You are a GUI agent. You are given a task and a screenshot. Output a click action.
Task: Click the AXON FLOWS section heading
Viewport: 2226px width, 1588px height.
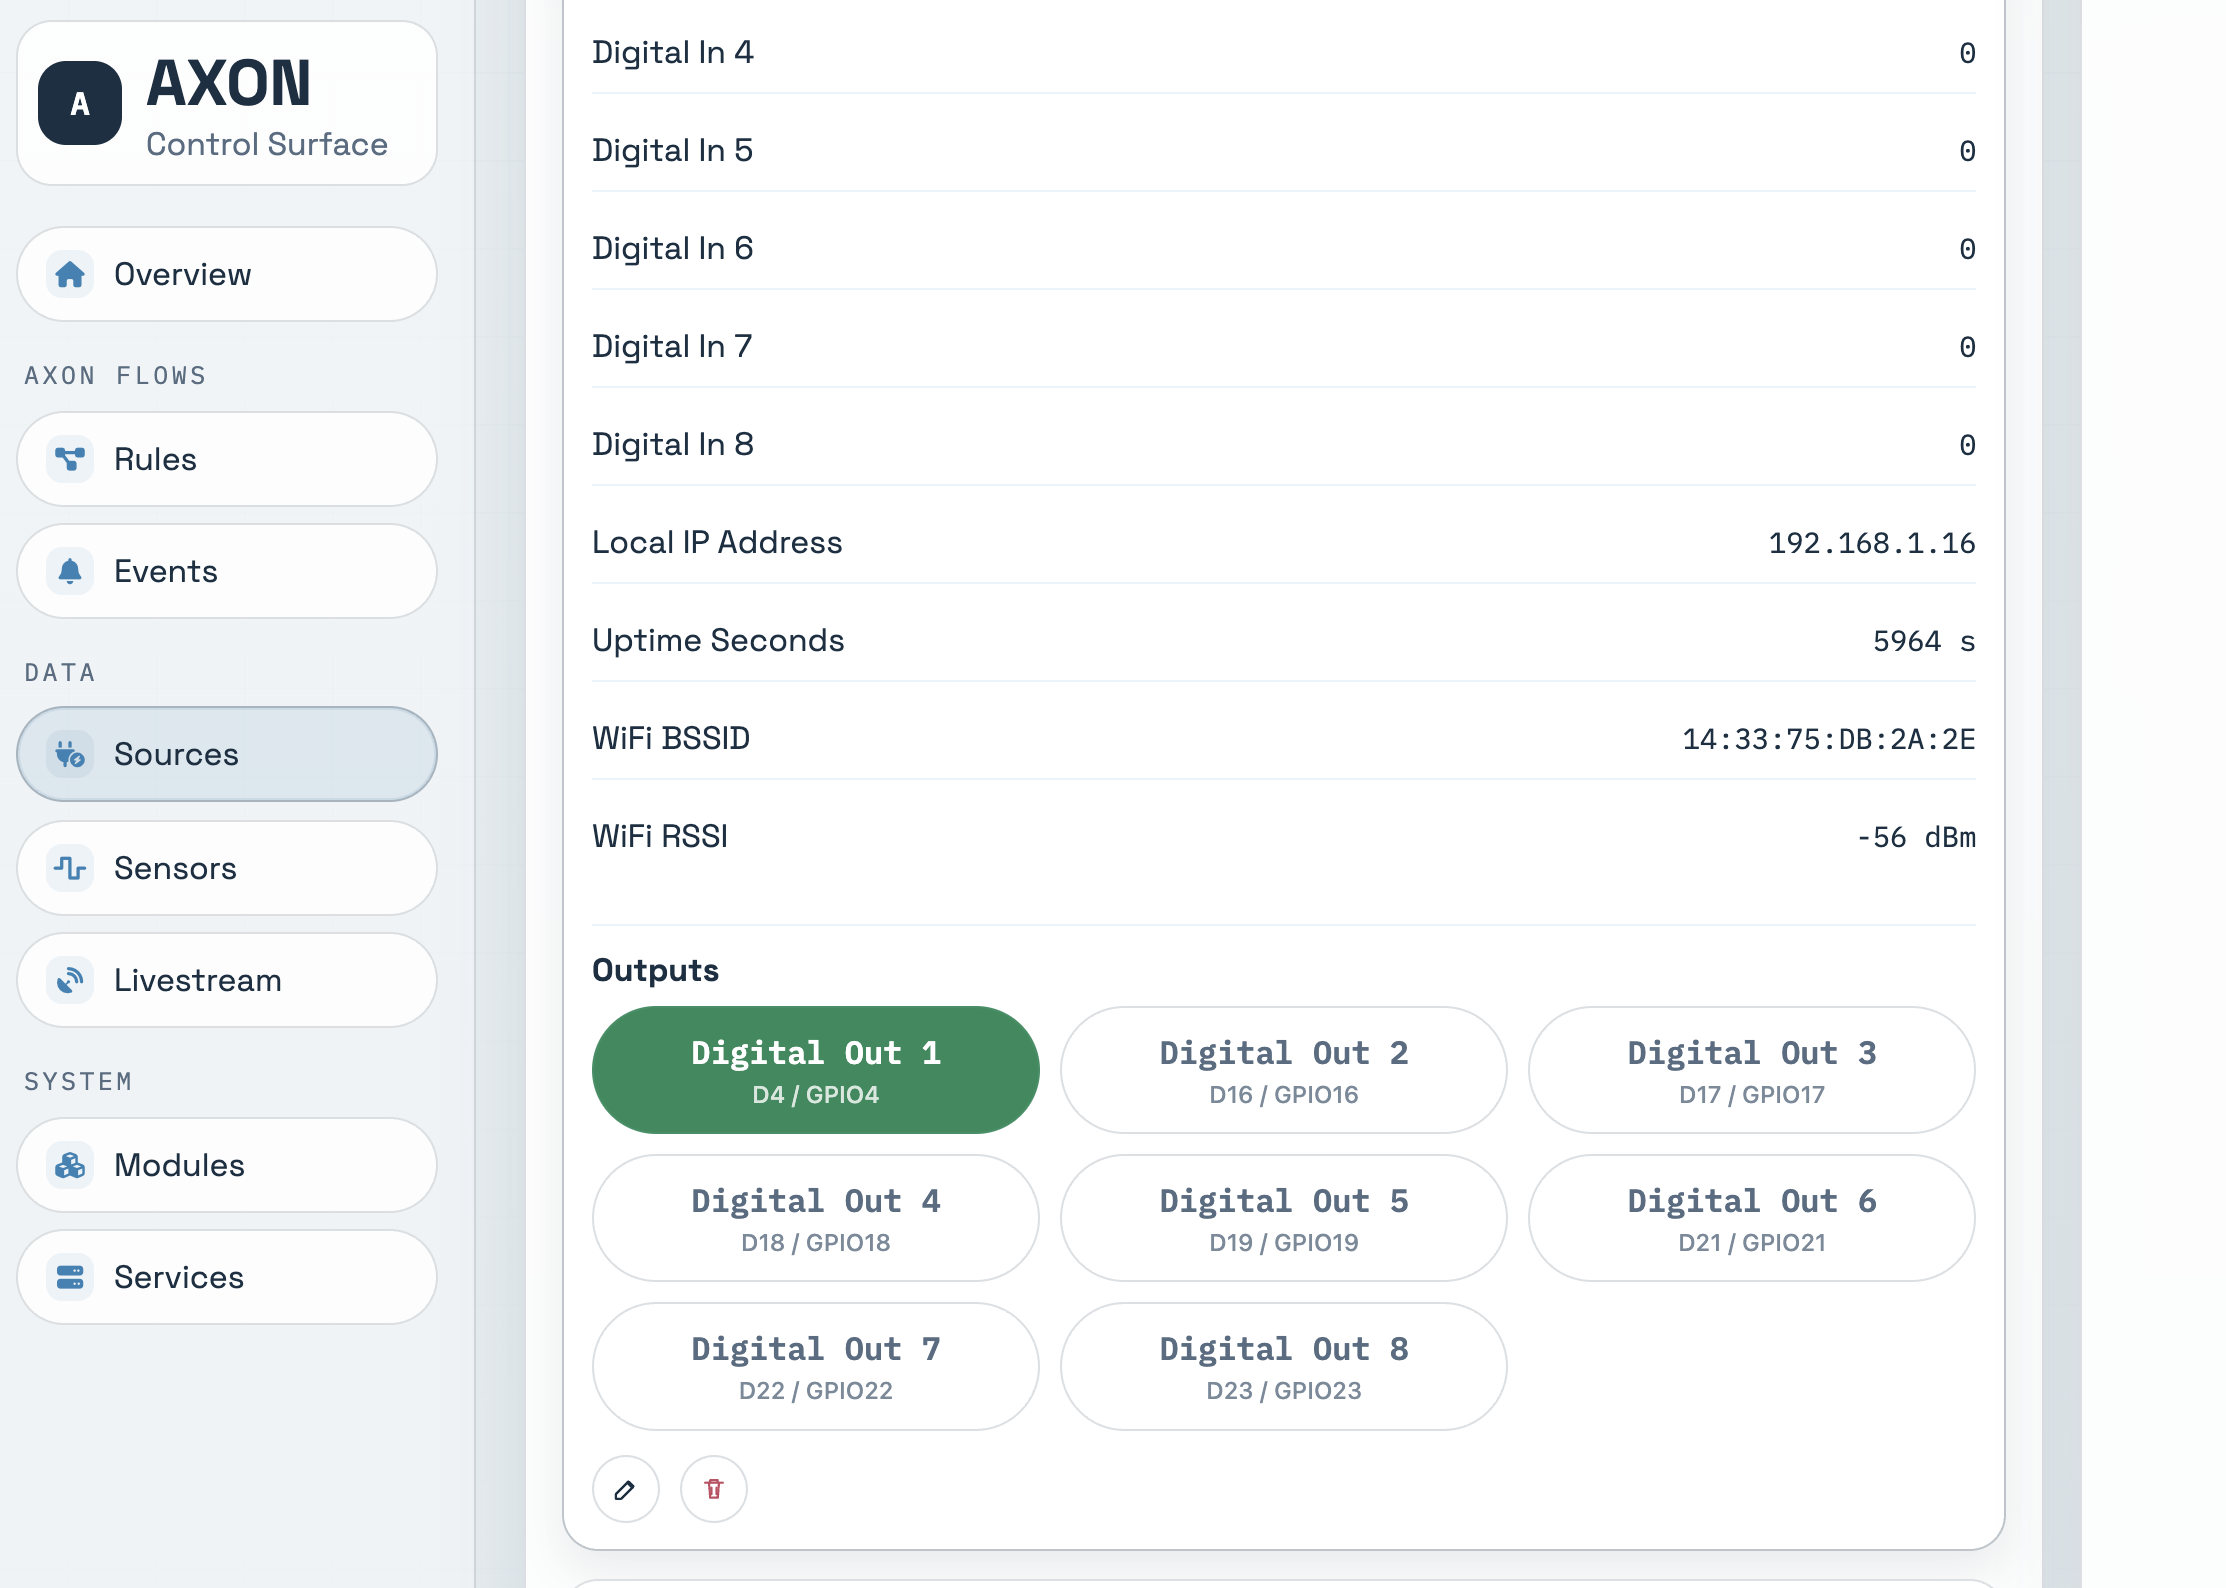pyautogui.click(x=116, y=376)
